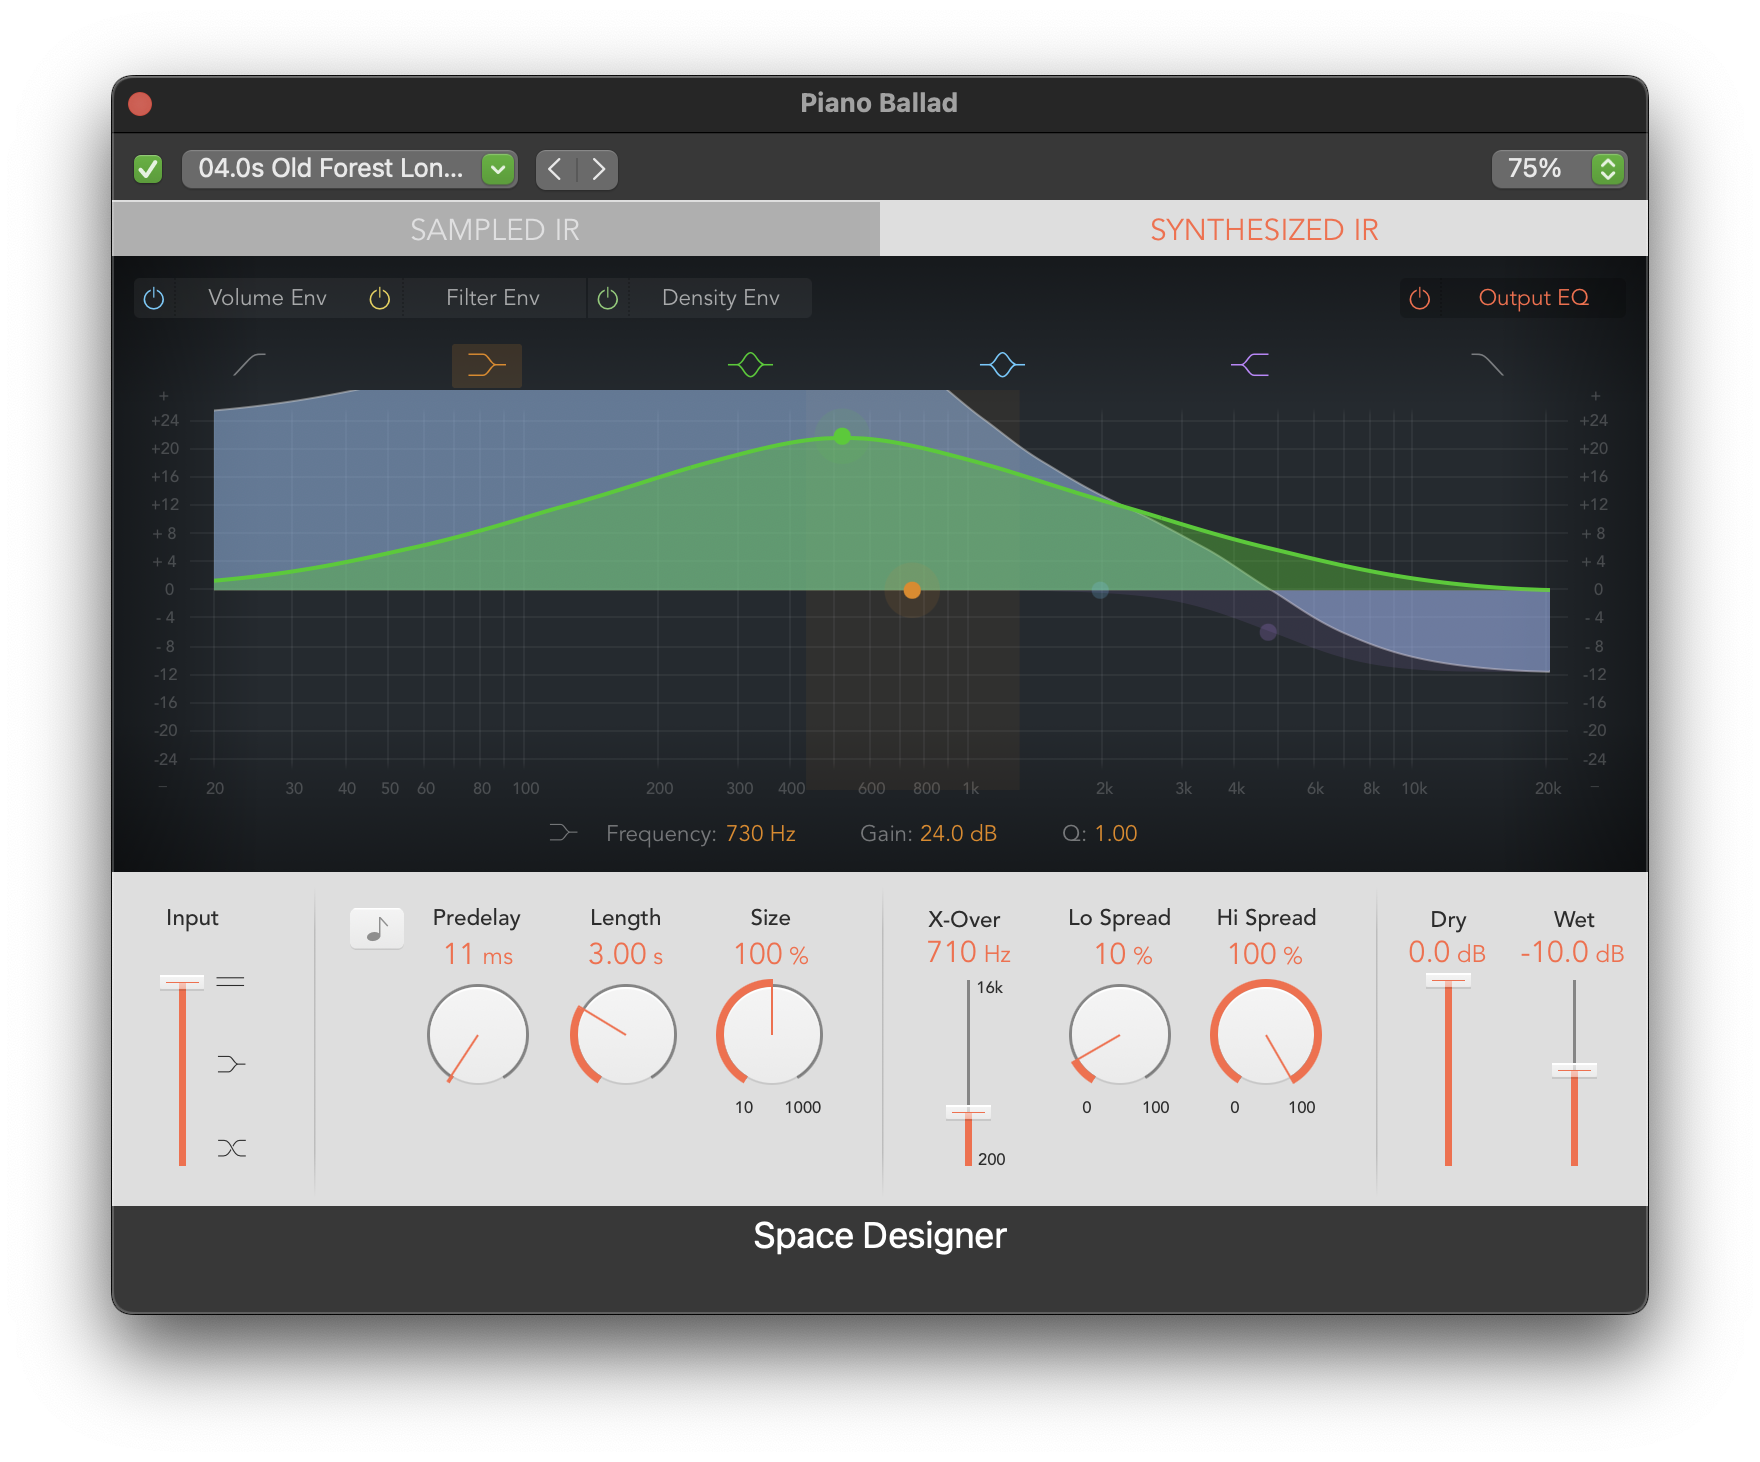Click the blue EQ band control point
The width and height of the screenshot is (1760, 1462).
(1100, 590)
